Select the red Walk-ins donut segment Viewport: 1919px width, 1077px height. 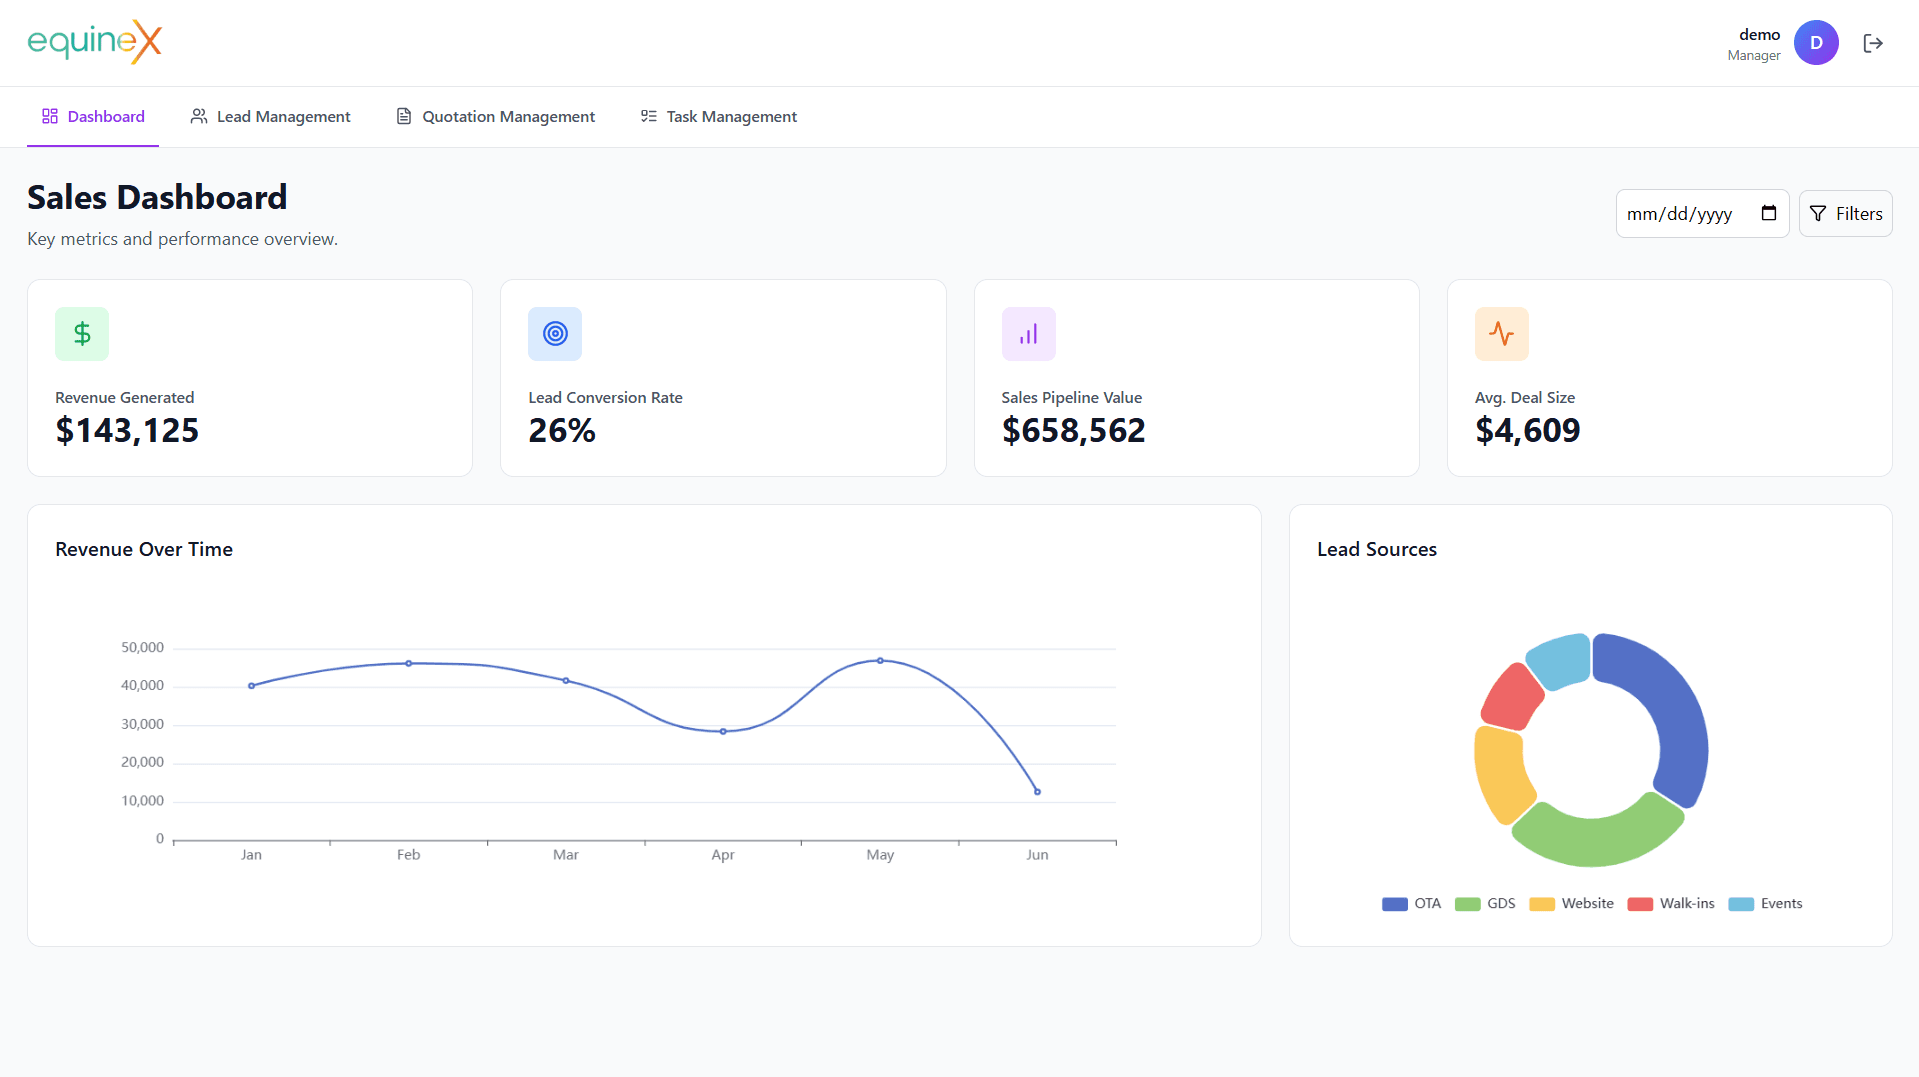(1513, 699)
